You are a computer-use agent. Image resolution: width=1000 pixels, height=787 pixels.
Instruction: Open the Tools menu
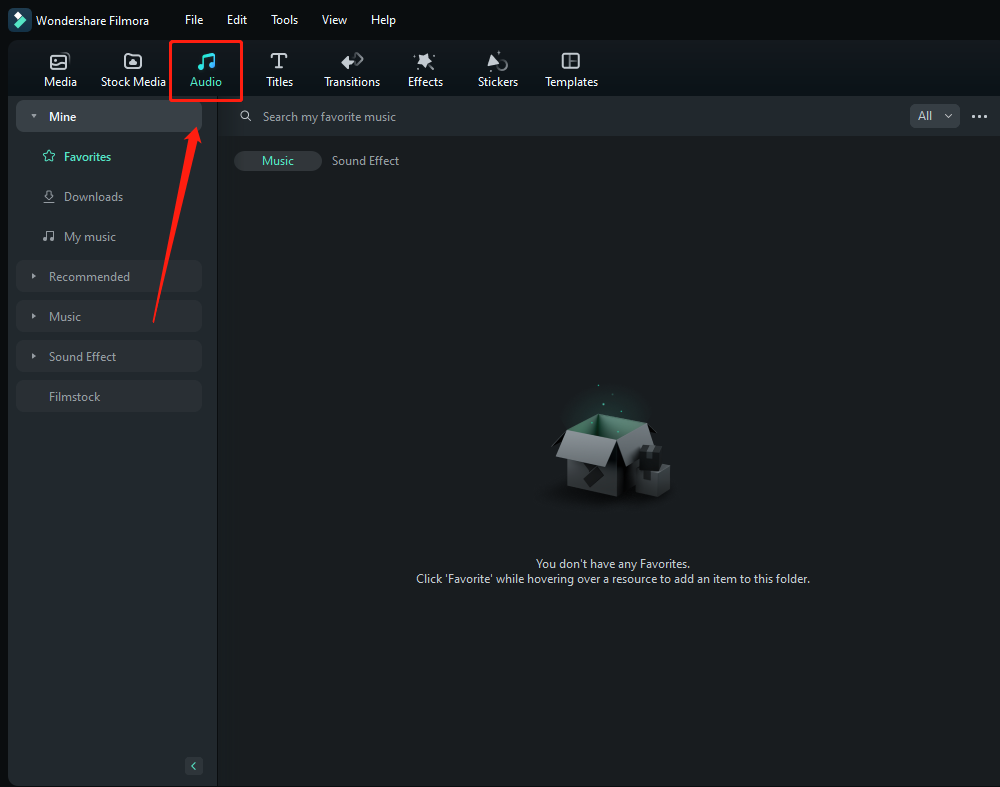284,20
